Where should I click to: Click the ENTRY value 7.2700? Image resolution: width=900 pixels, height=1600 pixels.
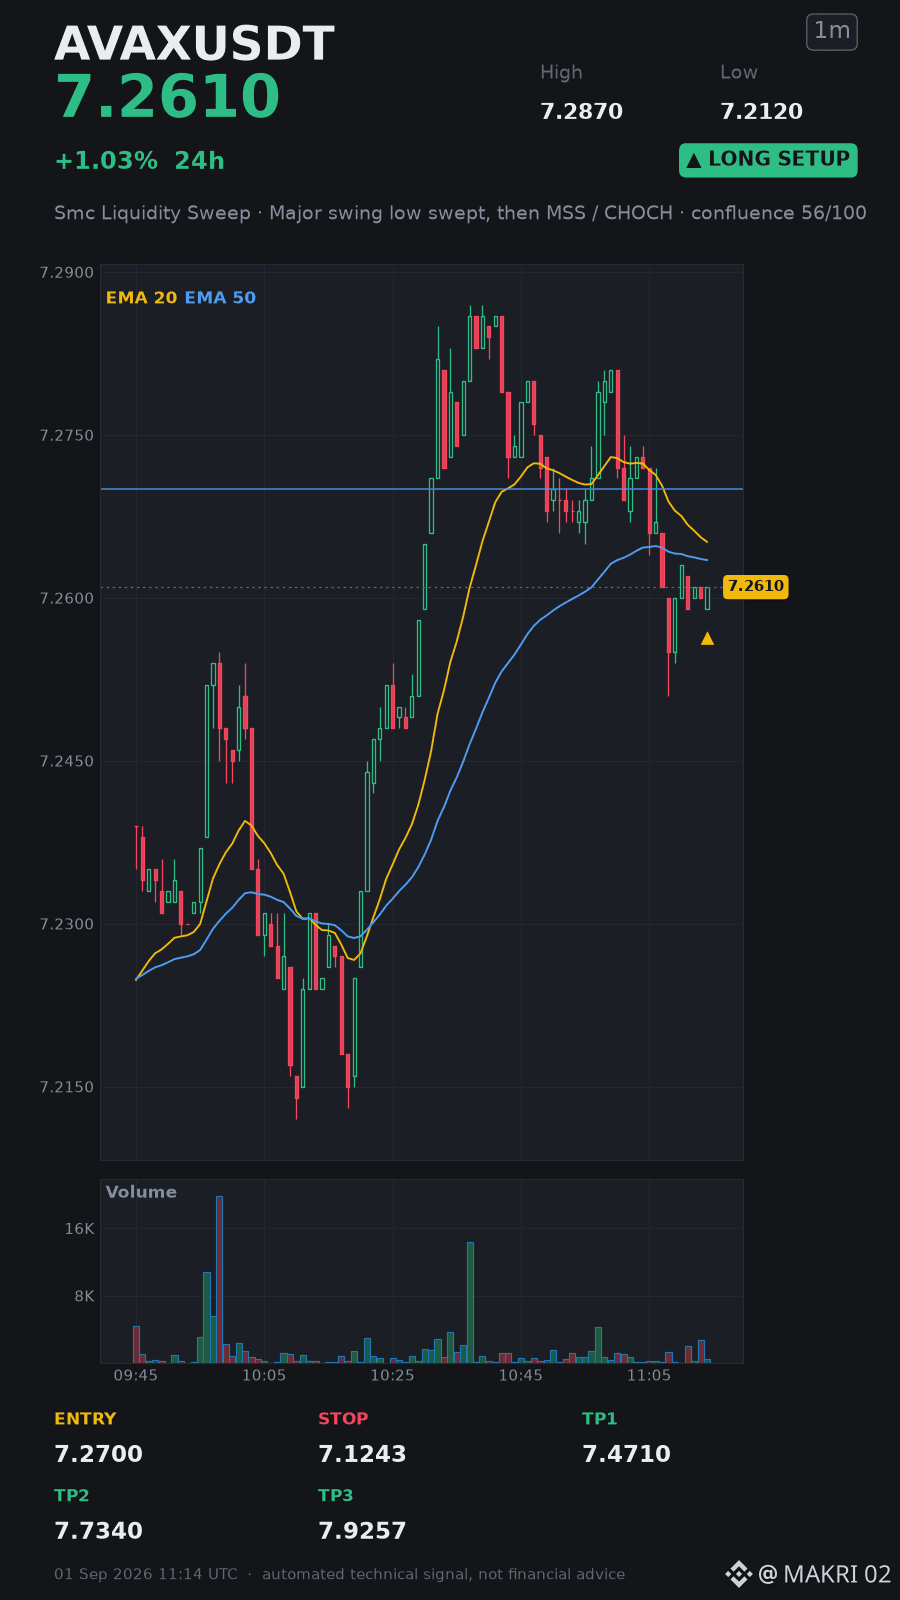click(98, 1454)
